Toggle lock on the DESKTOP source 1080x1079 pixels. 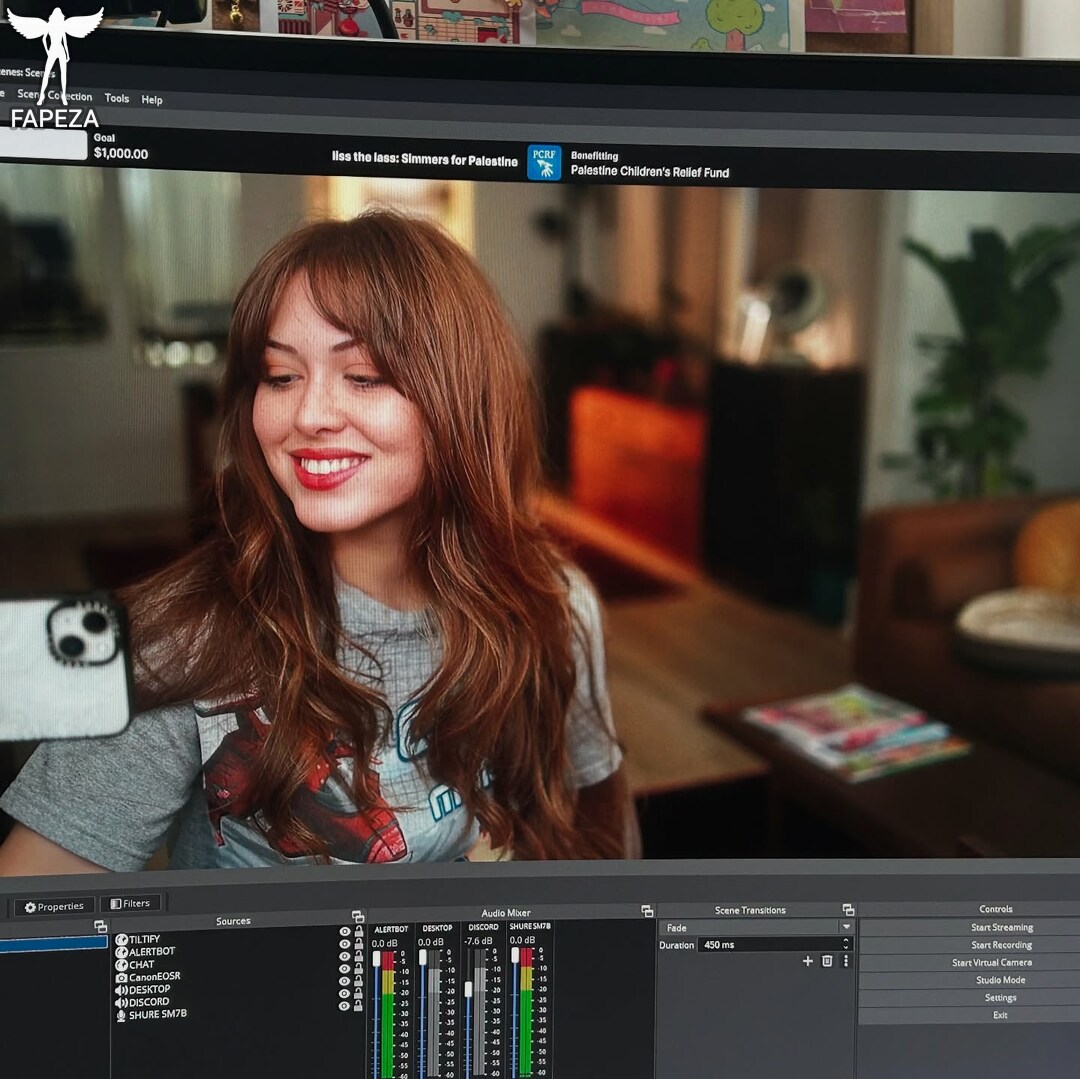(x=358, y=981)
